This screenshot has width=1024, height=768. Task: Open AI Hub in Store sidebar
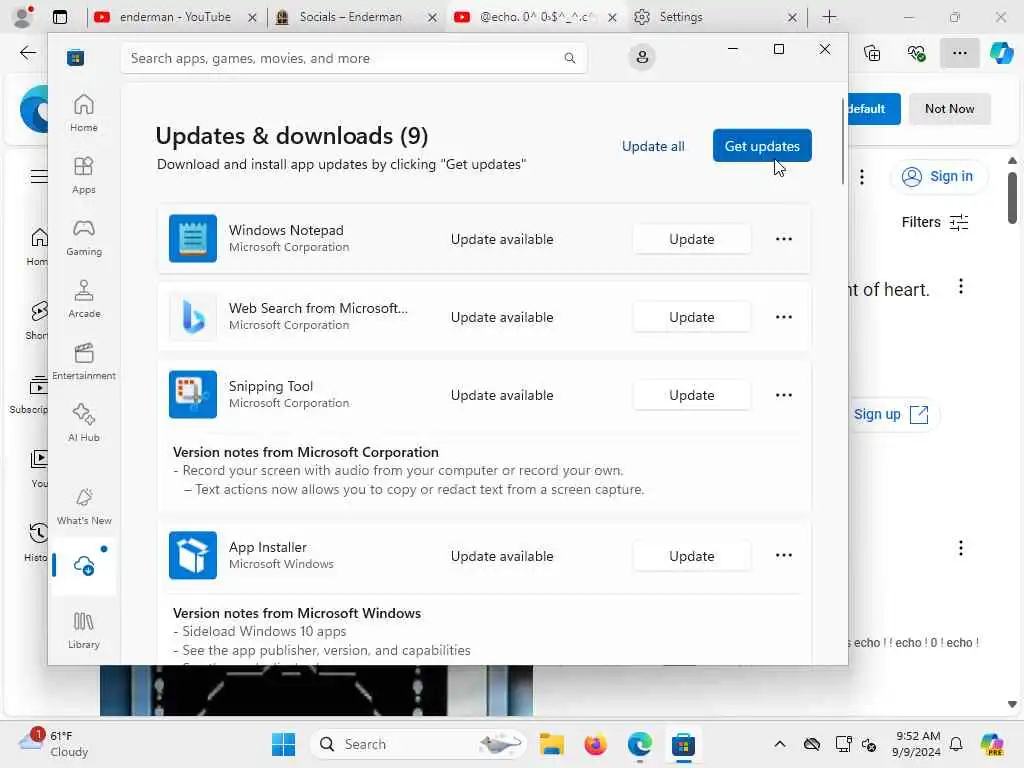84,423
